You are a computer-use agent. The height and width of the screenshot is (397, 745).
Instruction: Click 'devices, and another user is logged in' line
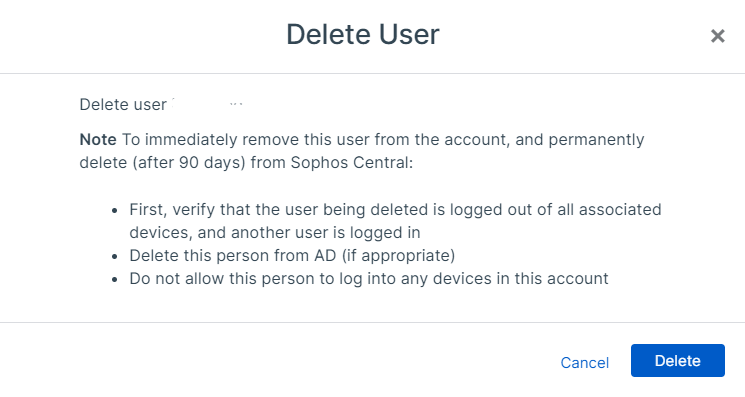(275, 232)
